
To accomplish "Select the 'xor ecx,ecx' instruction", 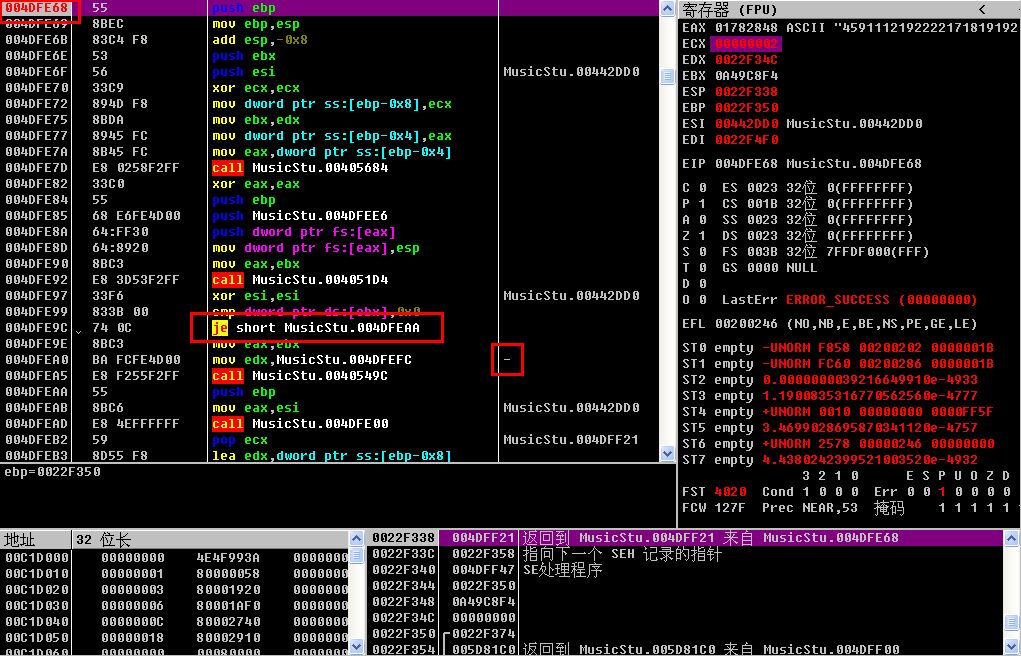I will pos(256,88).
